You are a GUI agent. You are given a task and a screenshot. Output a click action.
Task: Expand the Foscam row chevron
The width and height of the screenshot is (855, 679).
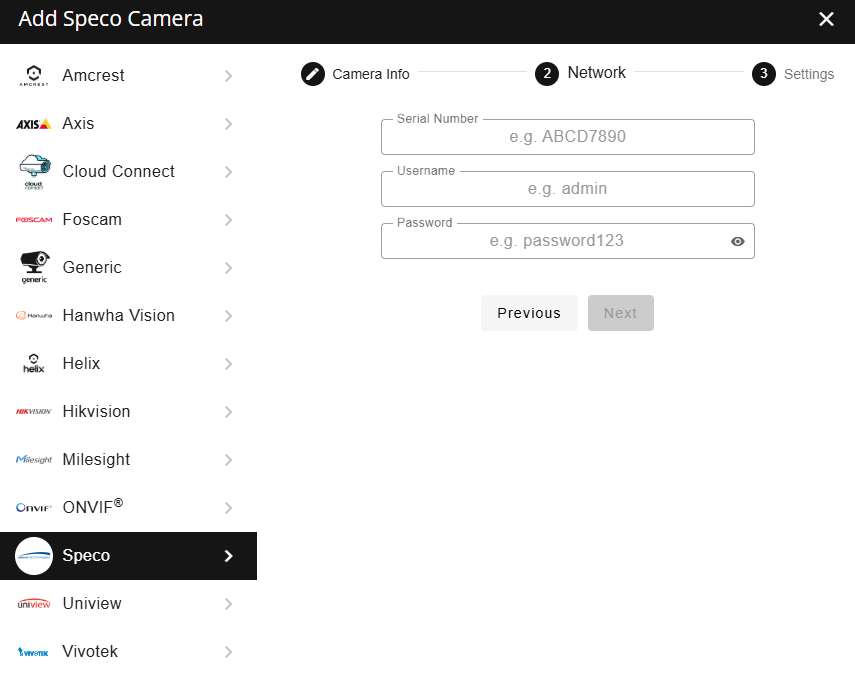point(228,220)
